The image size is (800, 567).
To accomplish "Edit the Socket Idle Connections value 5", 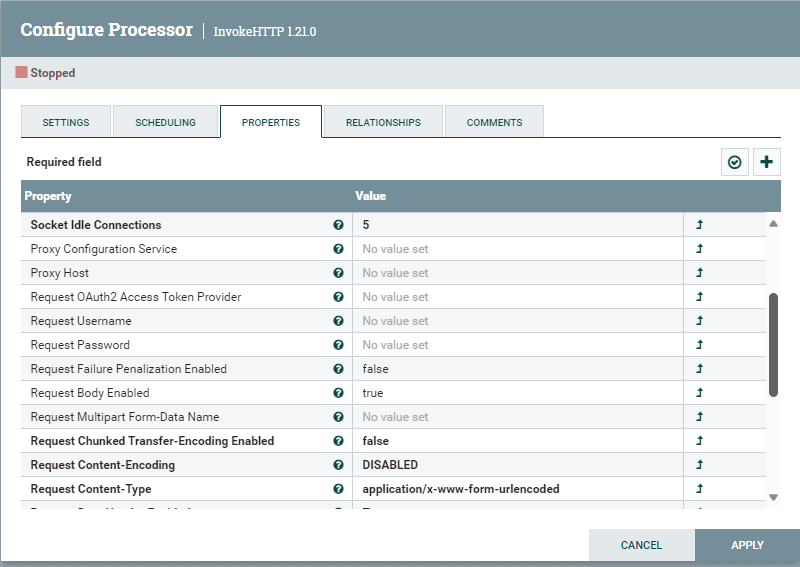I will click(517, 225).
